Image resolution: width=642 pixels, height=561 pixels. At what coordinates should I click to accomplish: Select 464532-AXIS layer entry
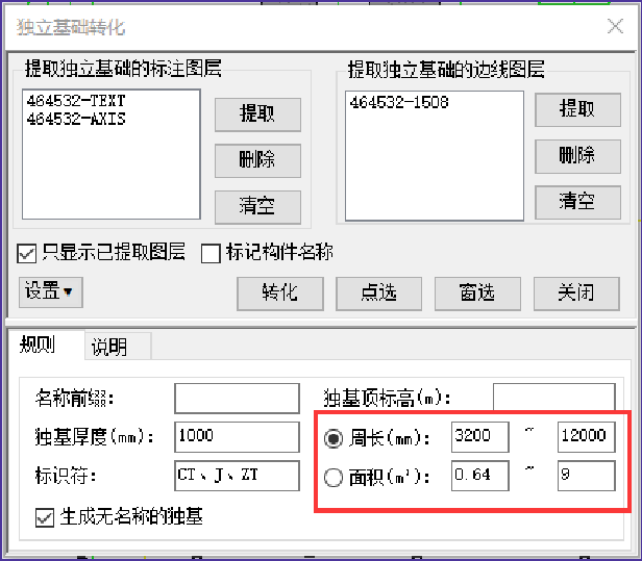point(75,118)
